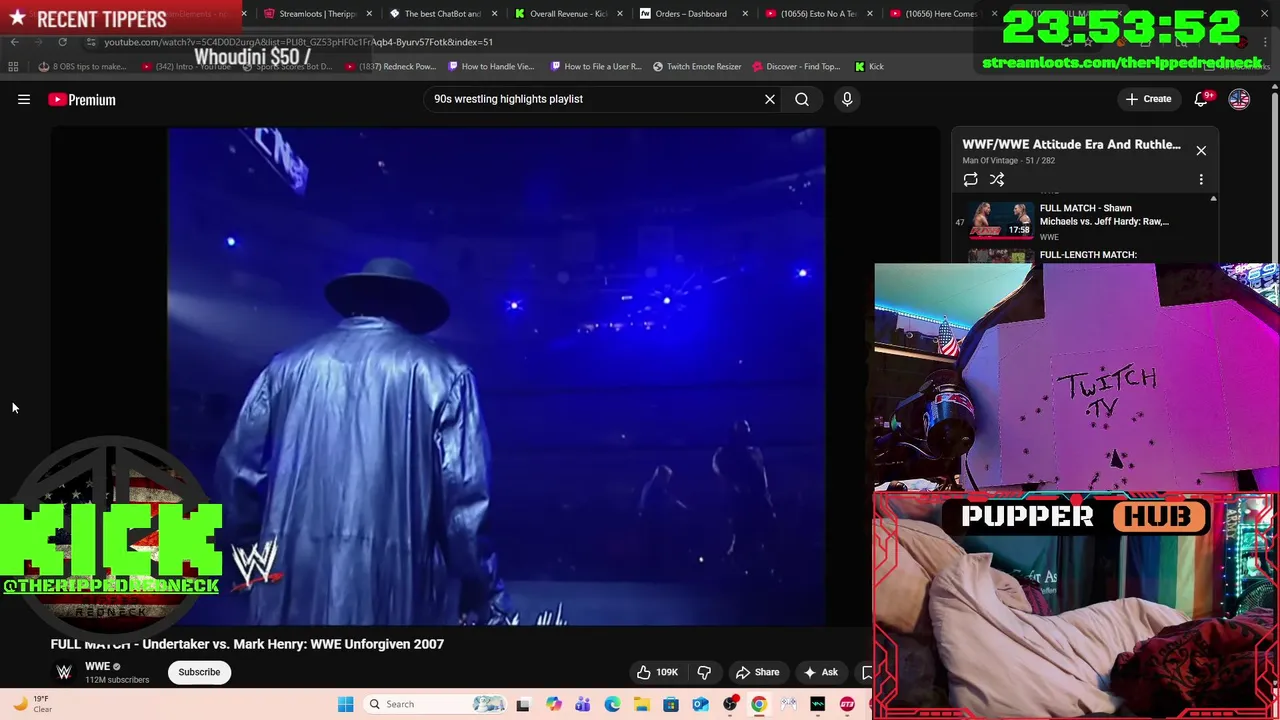
Task: Close the 'Orders – Dashboard' tab
Action: tap(745, 14)
